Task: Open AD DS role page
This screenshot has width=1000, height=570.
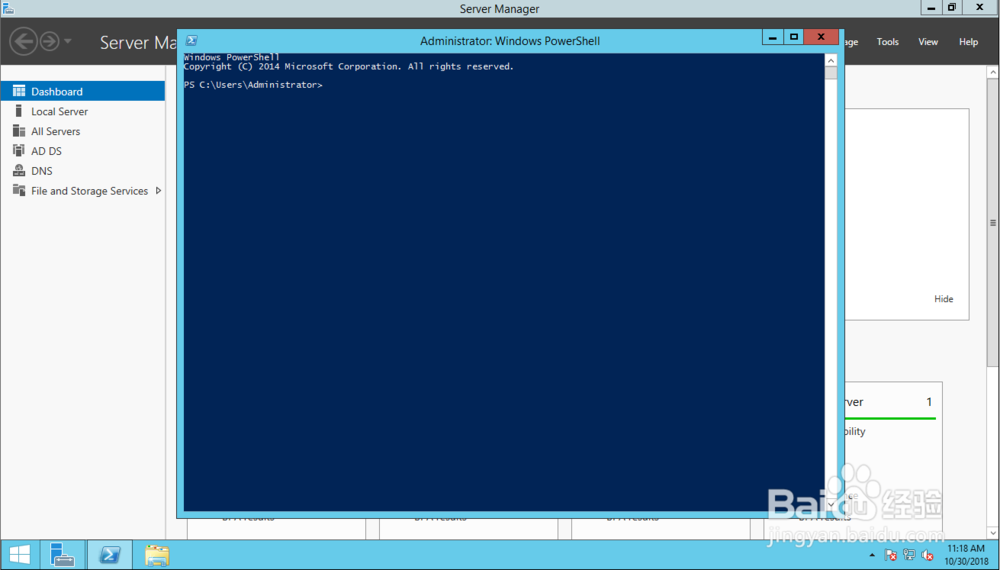Action: [x=47, y=151]
